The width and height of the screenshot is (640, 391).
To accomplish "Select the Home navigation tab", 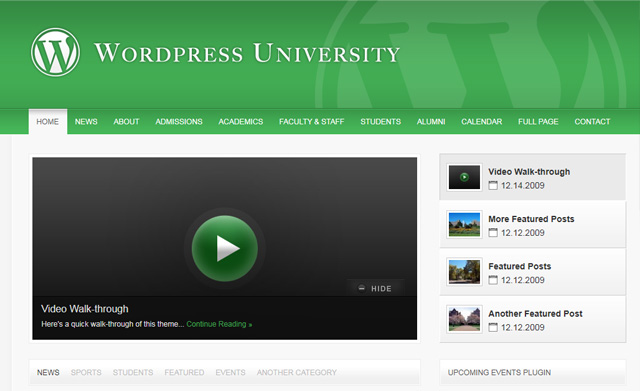I will 47,122.
